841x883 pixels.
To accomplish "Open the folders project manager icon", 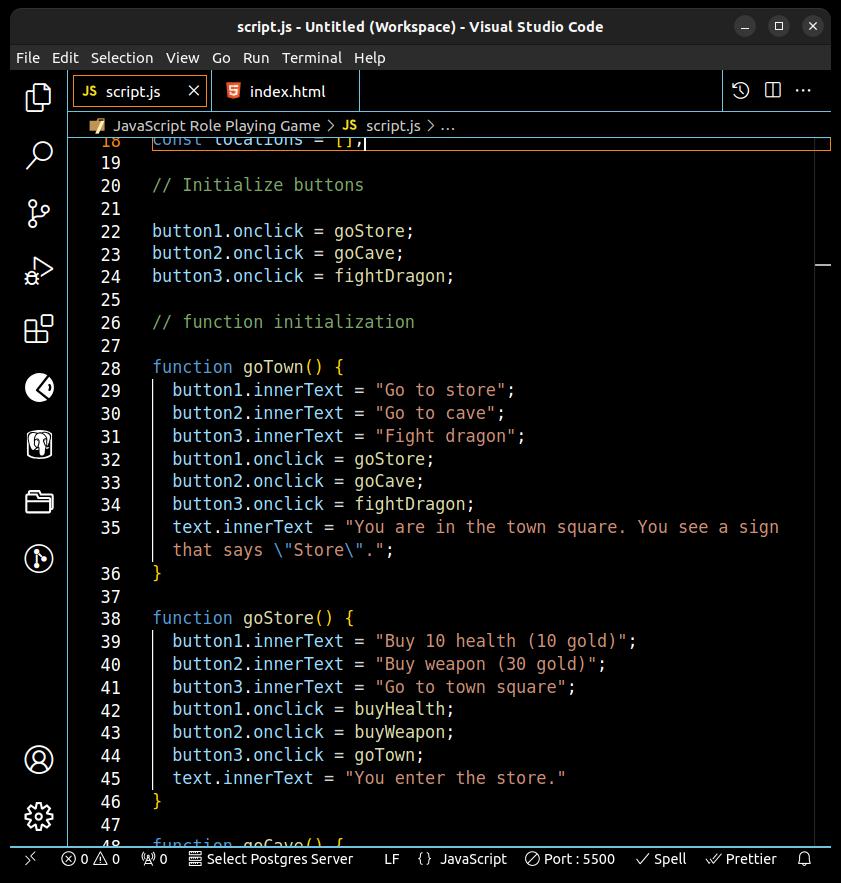I will (x=38, y=501).
